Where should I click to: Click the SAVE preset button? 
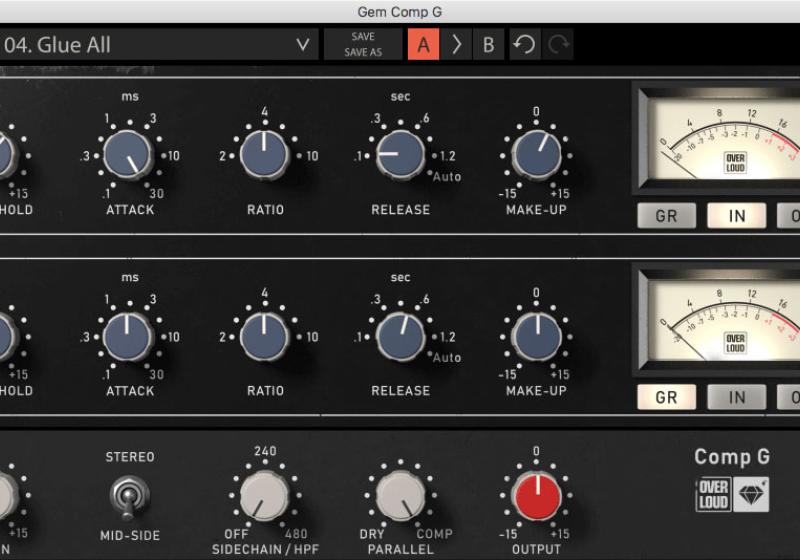point(363,37)
